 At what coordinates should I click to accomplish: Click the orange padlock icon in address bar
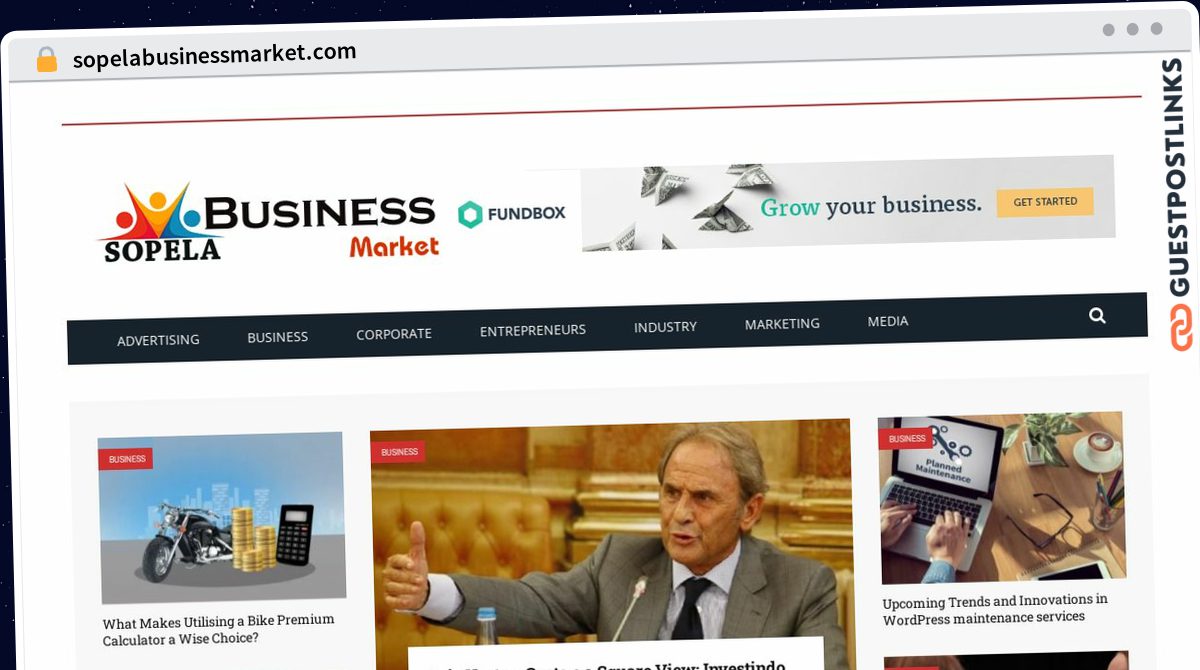coord(46,60)
